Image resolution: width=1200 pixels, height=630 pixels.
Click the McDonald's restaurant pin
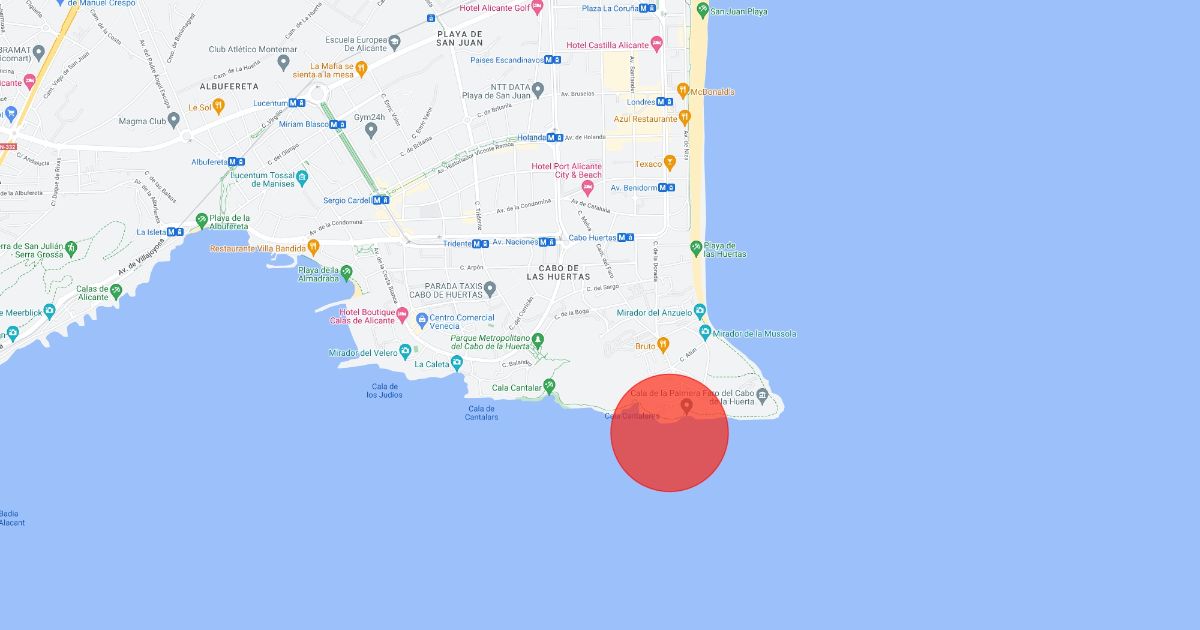pyautogui.click(x=683, y=91)
